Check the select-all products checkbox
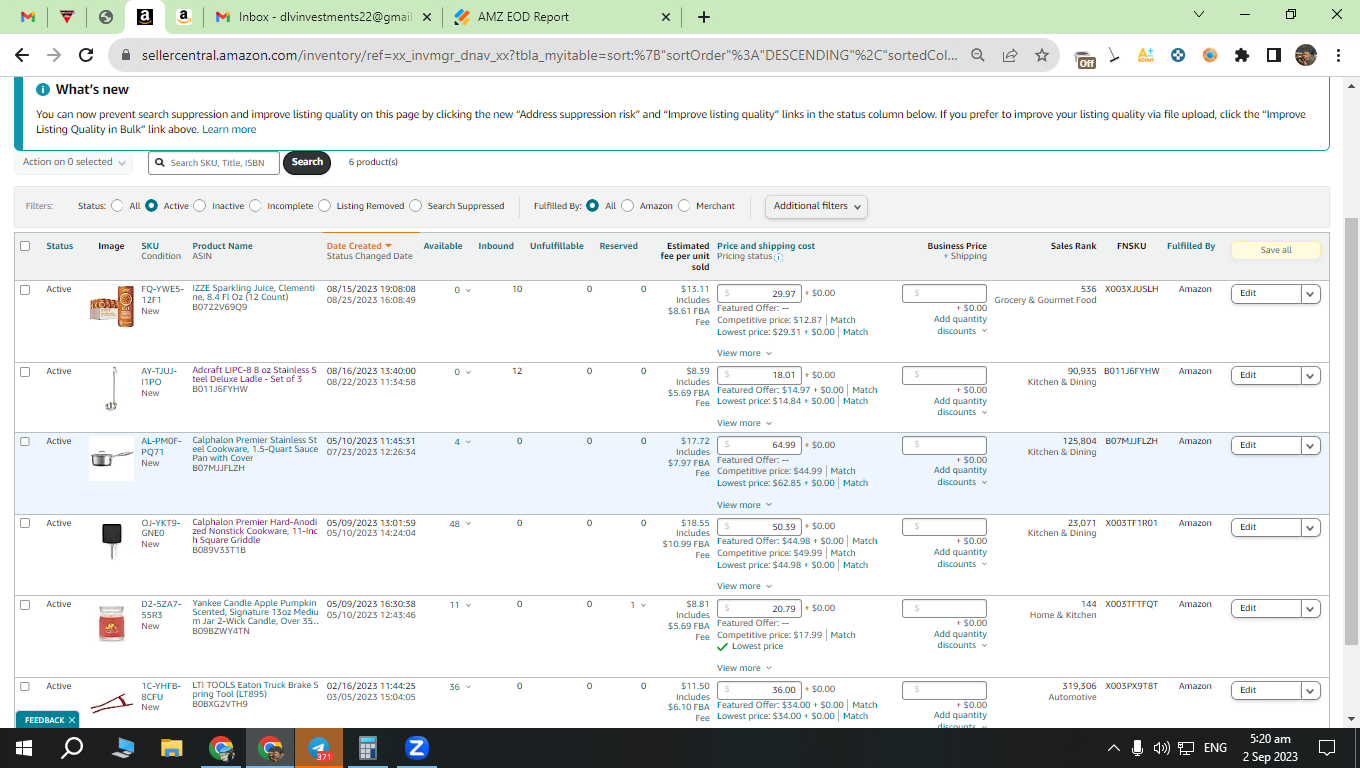 point(25,246)
